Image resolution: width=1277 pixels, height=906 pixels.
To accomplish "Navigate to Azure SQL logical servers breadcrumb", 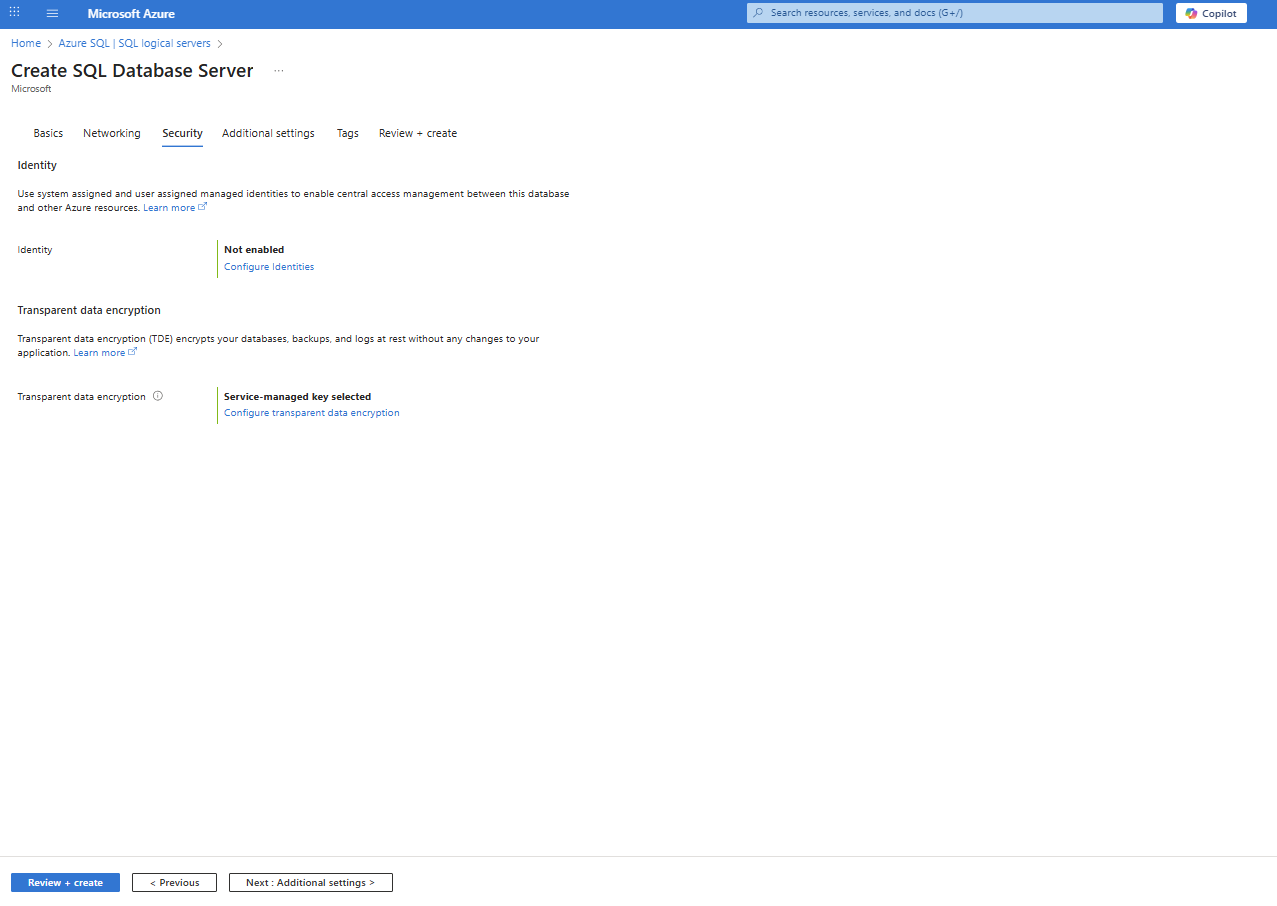I will pyautogui.click(x=135, y=44).
